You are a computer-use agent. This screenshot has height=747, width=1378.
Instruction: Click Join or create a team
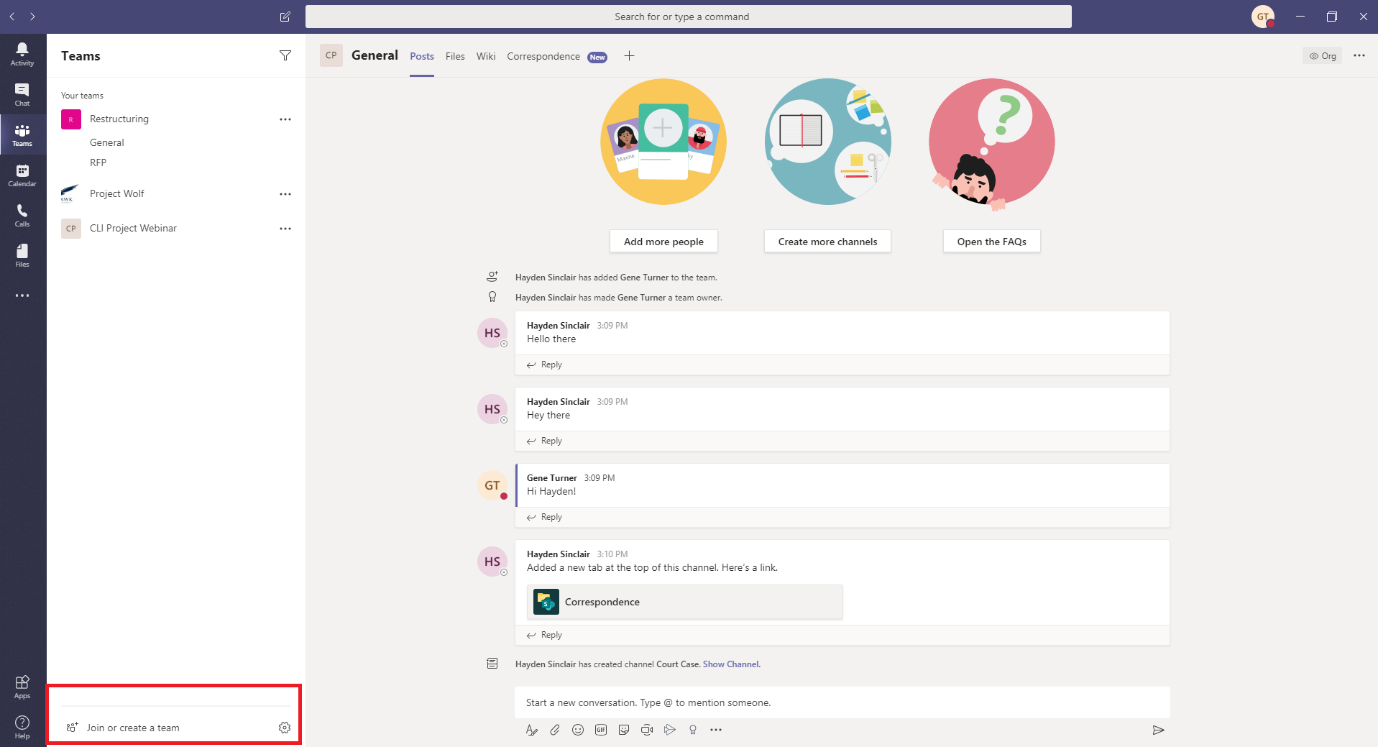133,728
